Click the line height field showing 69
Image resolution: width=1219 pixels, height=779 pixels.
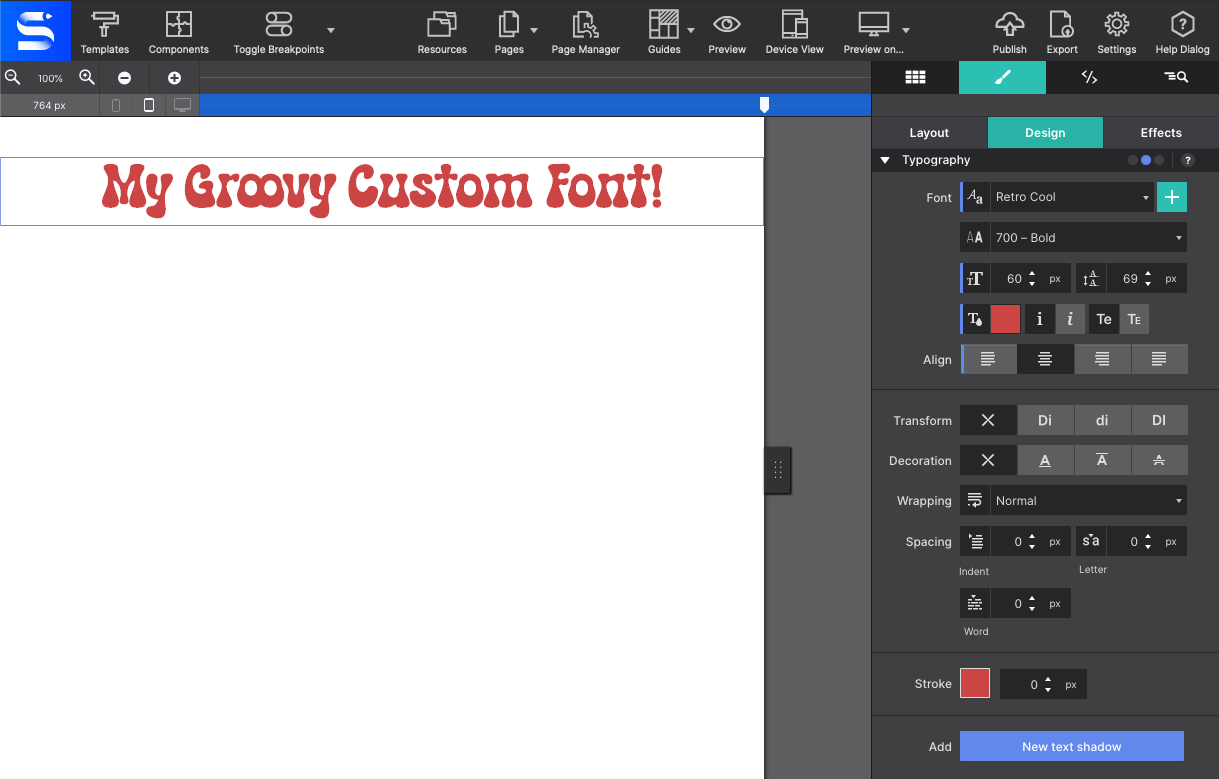click(1131, 279)
